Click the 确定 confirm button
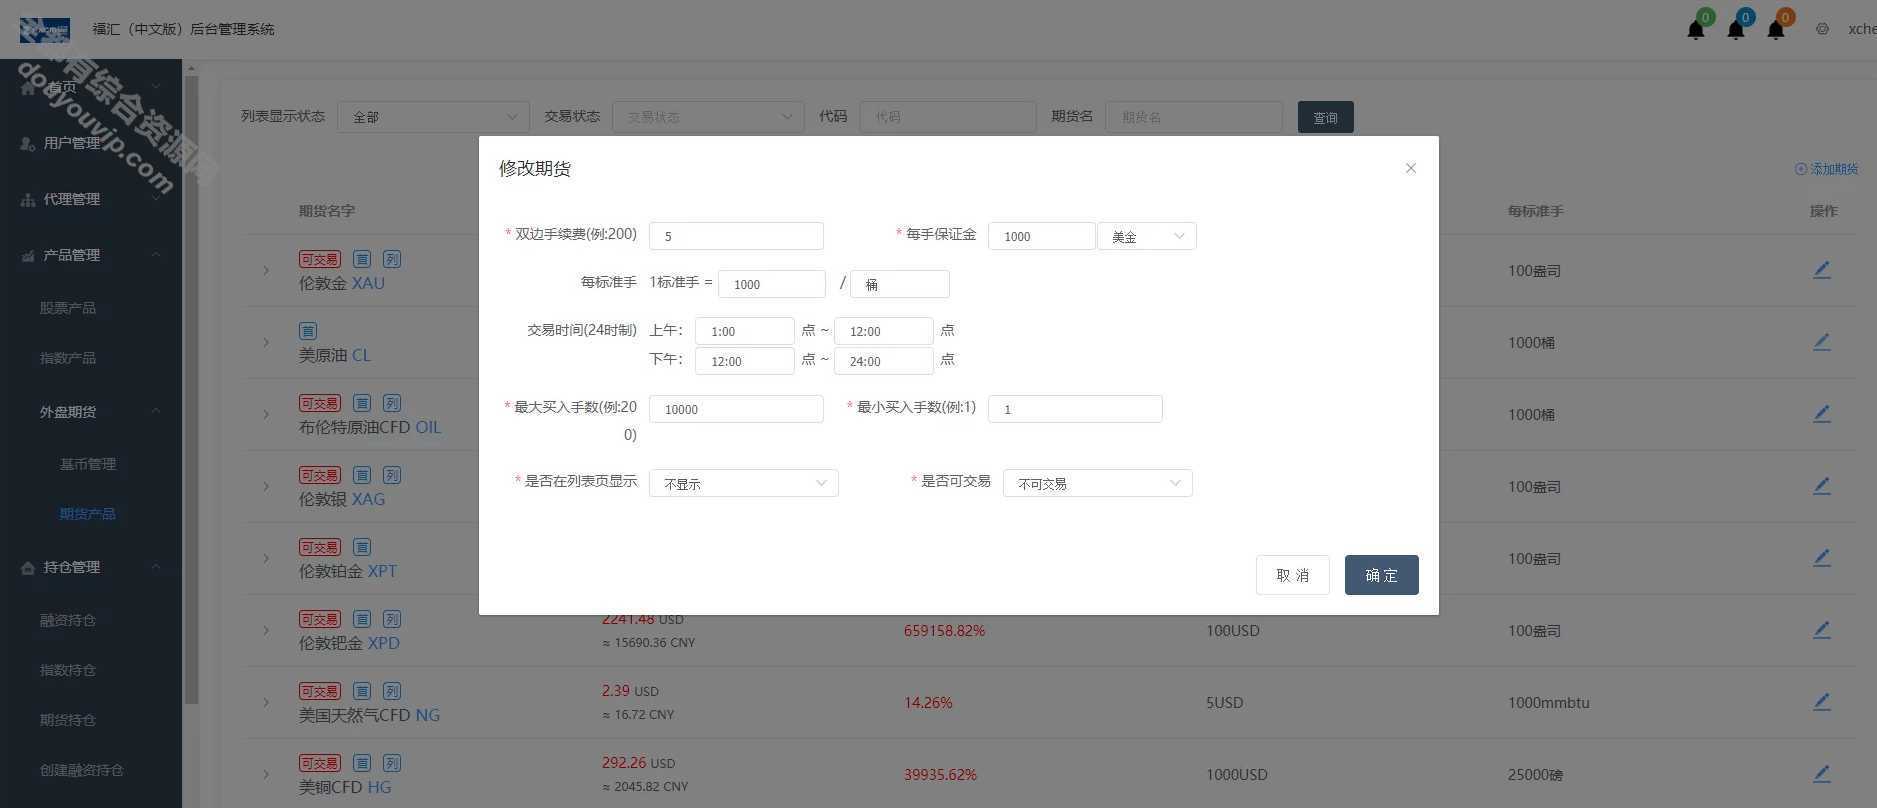1877x808 pixels. click(1381, 575)
